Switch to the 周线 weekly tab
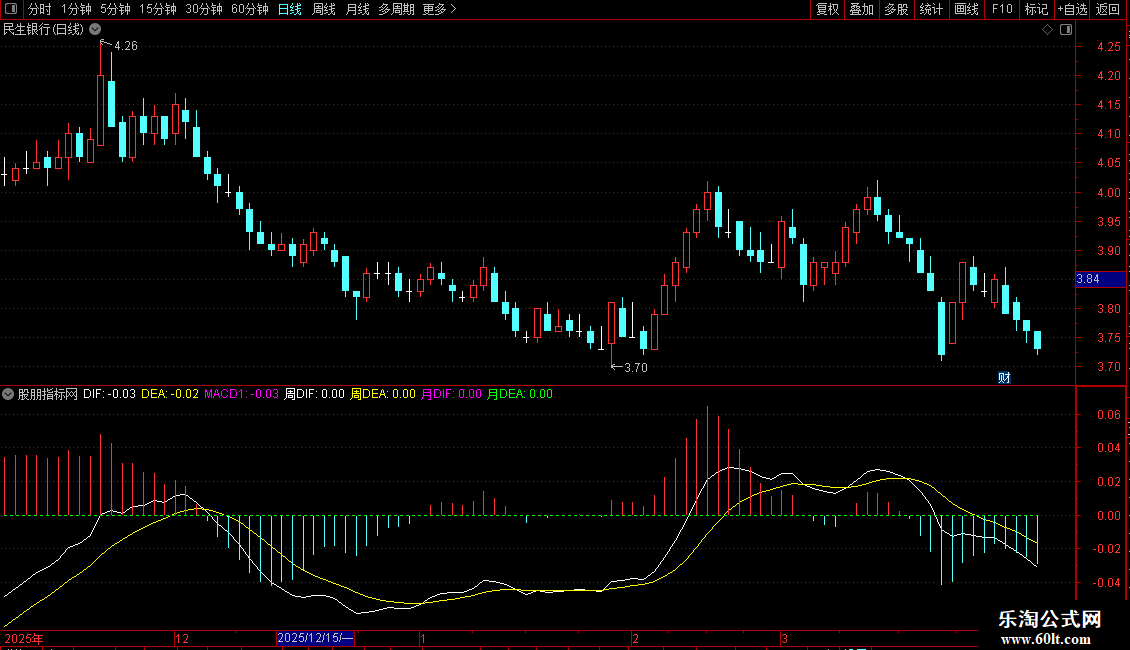 coord(324,9)
